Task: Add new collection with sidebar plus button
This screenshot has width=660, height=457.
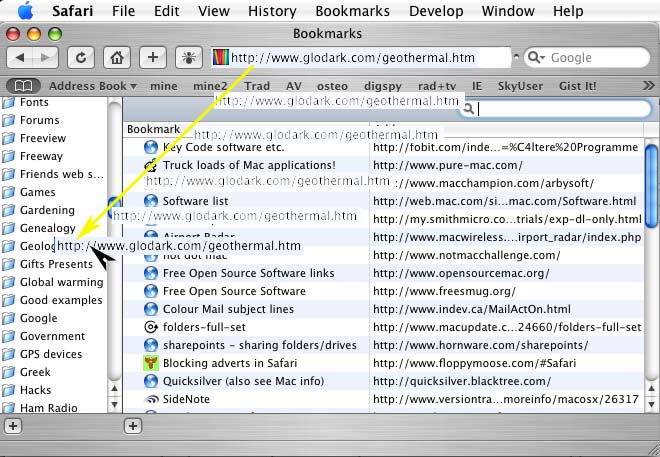Action: pos(13,426)
